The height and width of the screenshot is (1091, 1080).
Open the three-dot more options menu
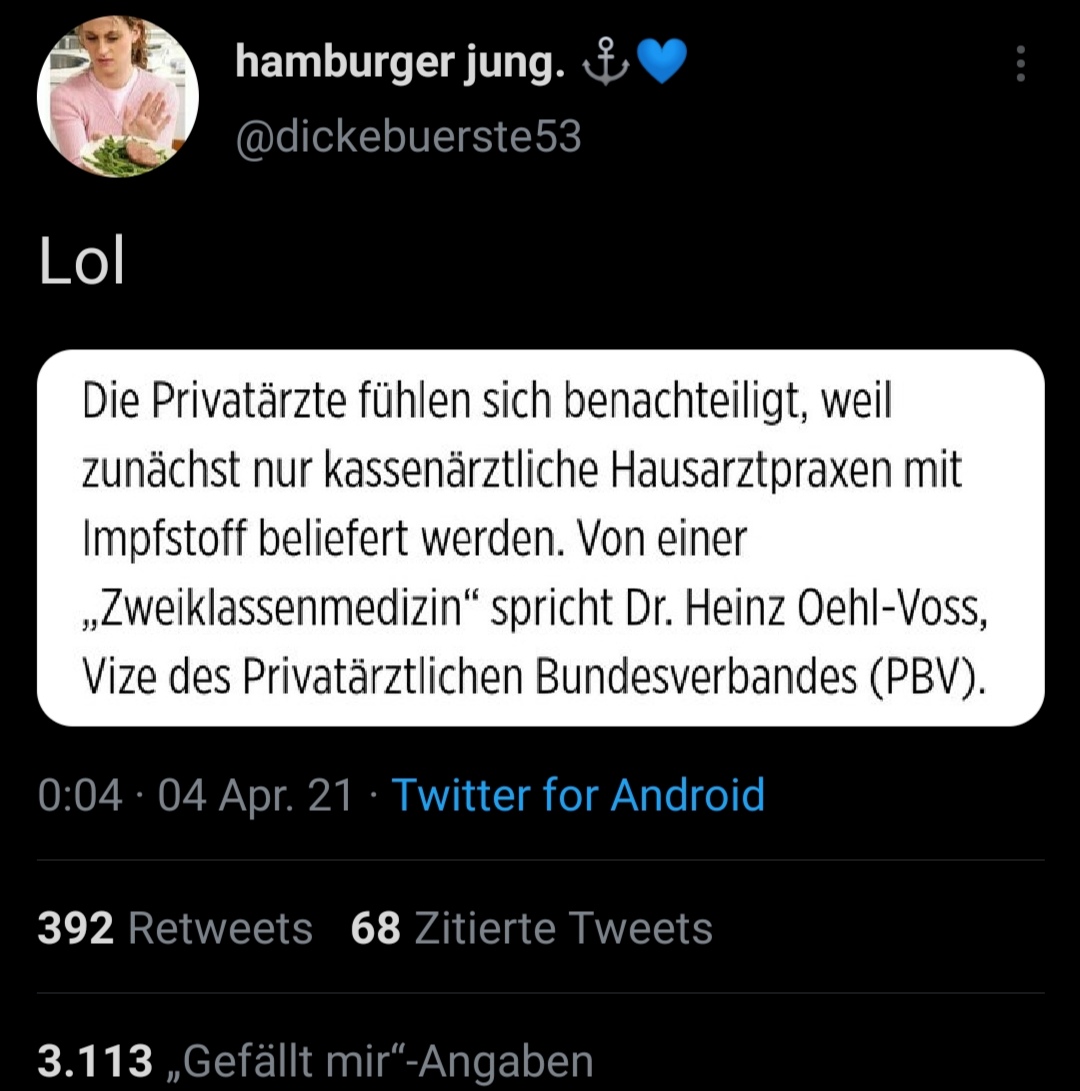point(1020,64)
